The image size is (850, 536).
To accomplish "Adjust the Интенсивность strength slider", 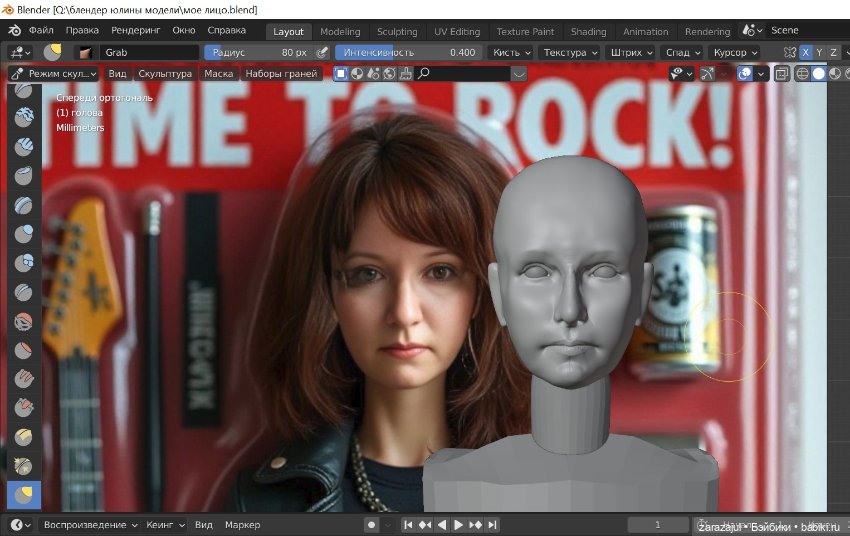I will pos(408,52).
